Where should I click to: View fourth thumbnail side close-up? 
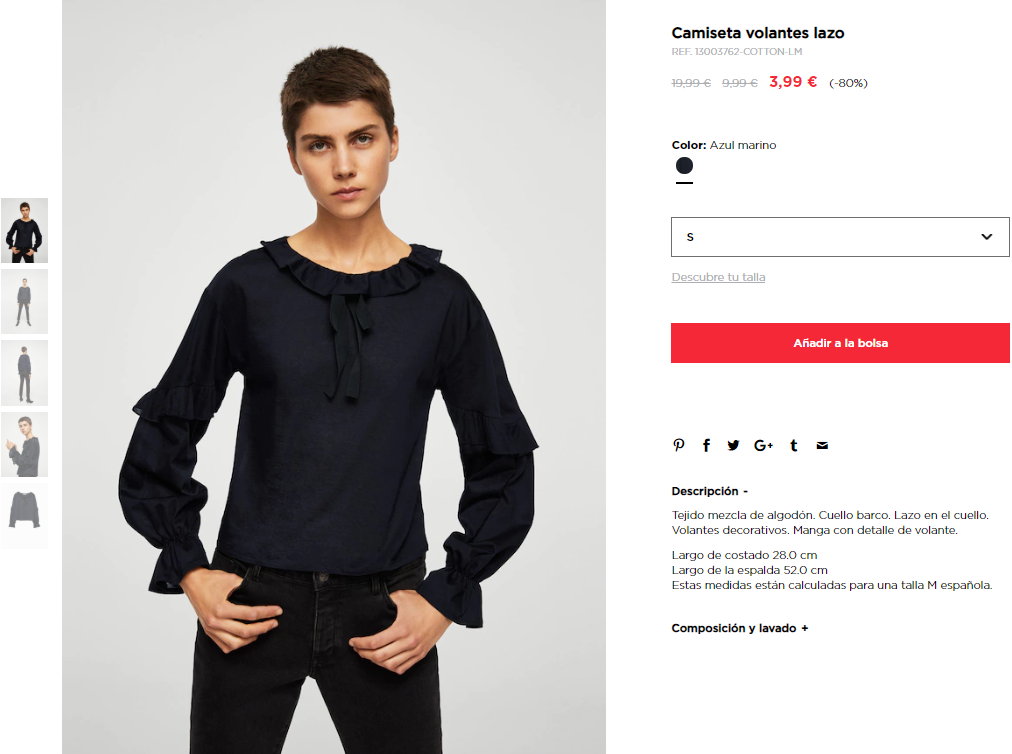25,445
